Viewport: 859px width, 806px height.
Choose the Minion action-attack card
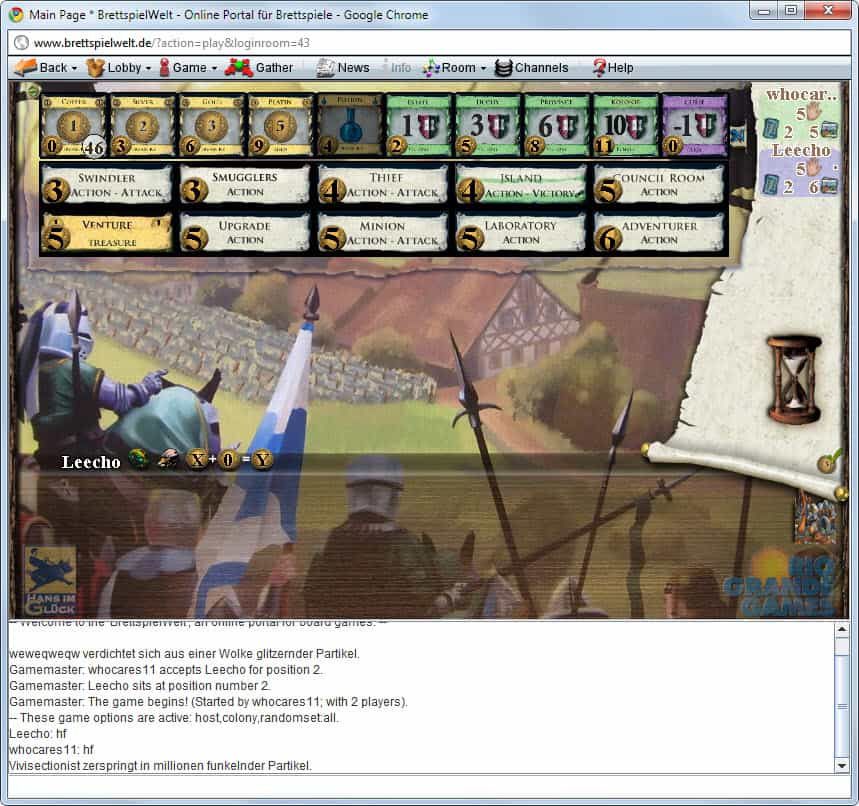point(383,233)
